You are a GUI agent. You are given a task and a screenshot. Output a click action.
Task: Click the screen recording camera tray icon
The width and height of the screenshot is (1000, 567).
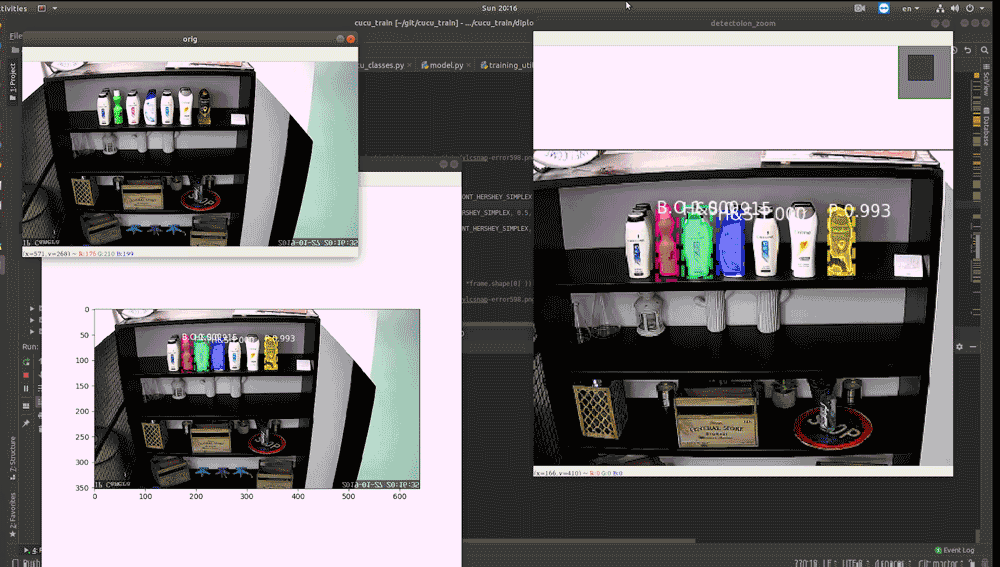click(860, 8)
